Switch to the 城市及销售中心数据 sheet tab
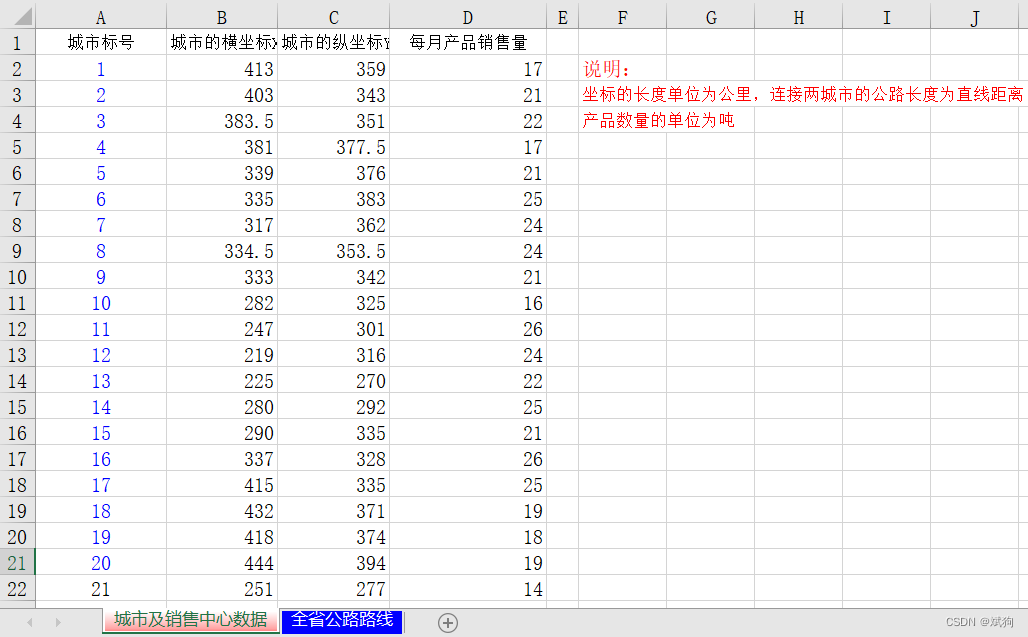Image resolution: width=1028 pixels, height=637 pixels. click(190, 620)
